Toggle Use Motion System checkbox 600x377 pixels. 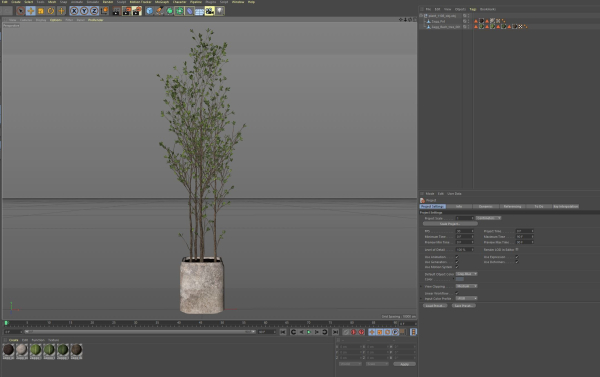457,267
